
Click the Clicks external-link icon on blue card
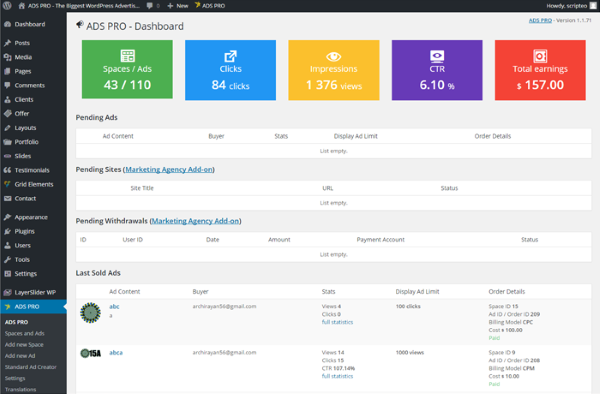pos(230,56)
